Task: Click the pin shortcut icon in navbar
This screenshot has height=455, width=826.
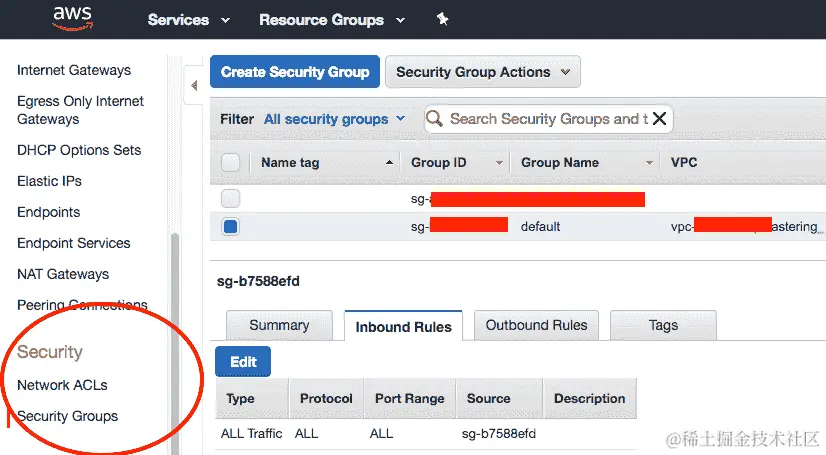Action: [x=443, y=19]
